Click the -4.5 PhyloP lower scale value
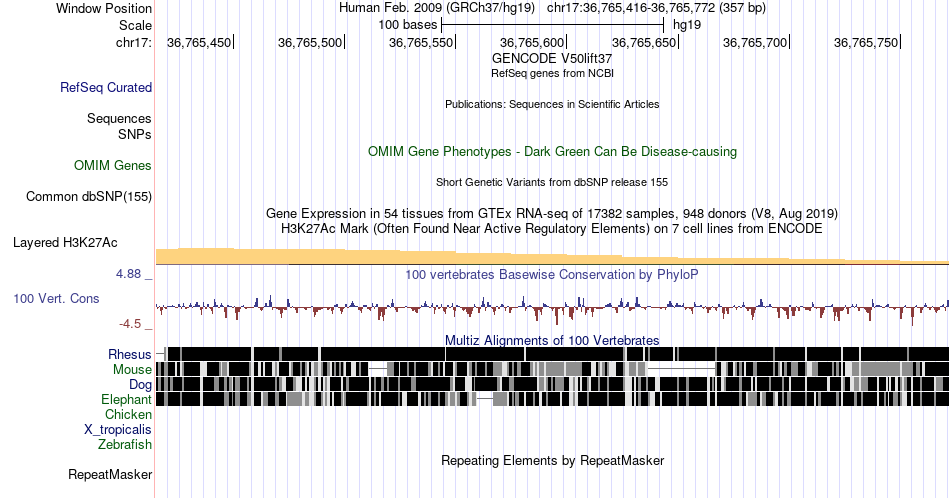The width and height of the screenshot is (950, 498). pyautogui.click(x=130, y=324)
